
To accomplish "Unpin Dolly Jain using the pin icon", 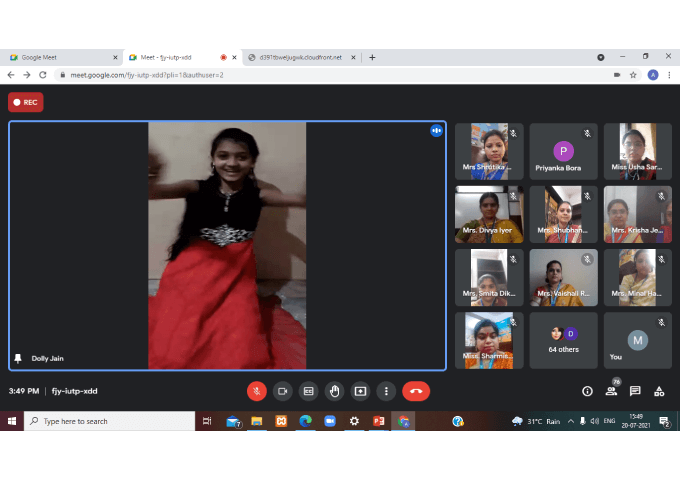I will [18, 358].
